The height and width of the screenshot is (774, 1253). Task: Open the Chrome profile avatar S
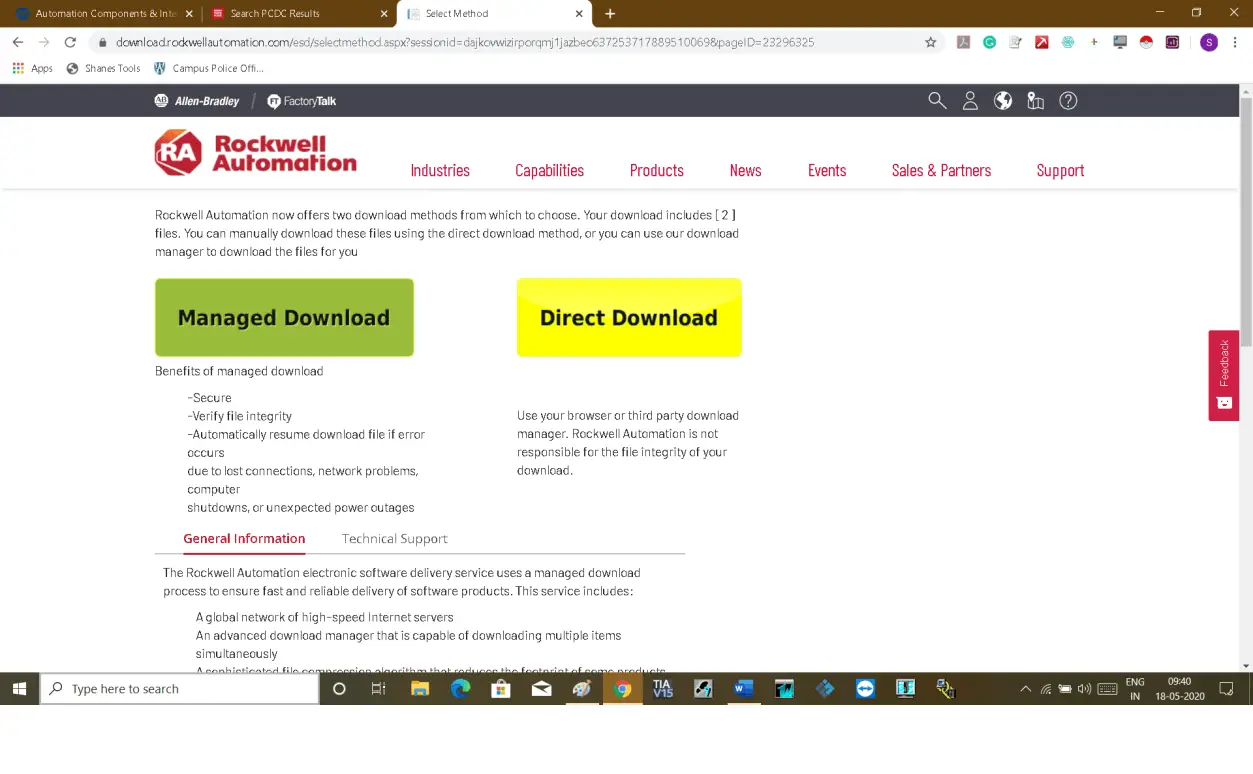(x=1209, y=42)
